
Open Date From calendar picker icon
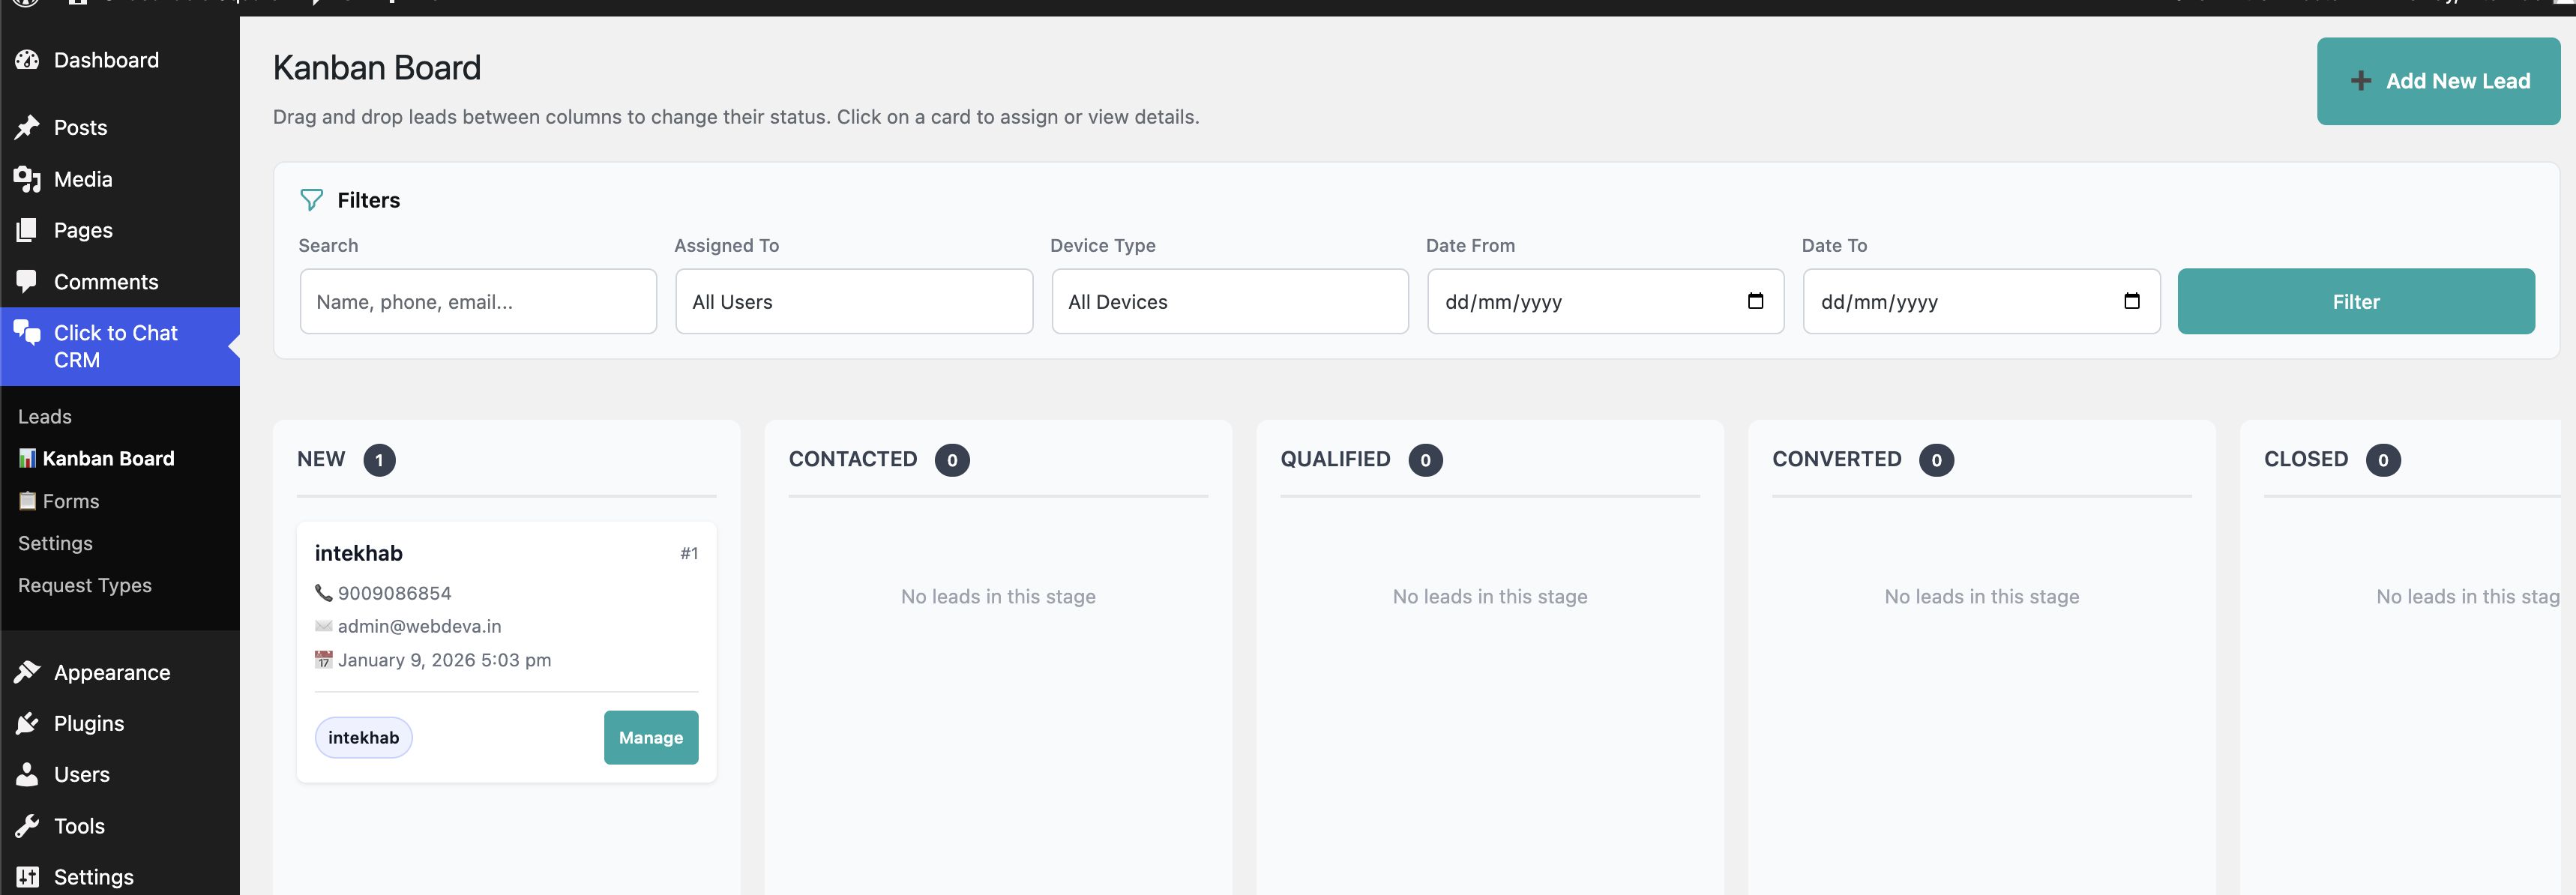click(x=1755, y=301)
